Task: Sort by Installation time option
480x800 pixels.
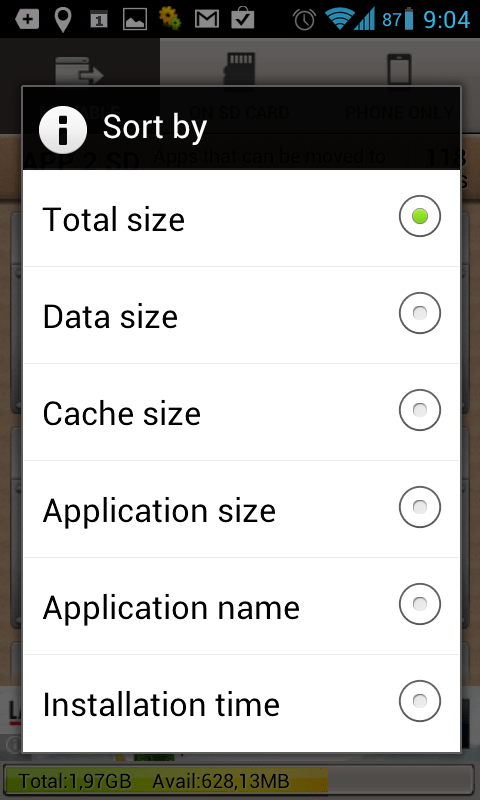Action: point(241,703)
